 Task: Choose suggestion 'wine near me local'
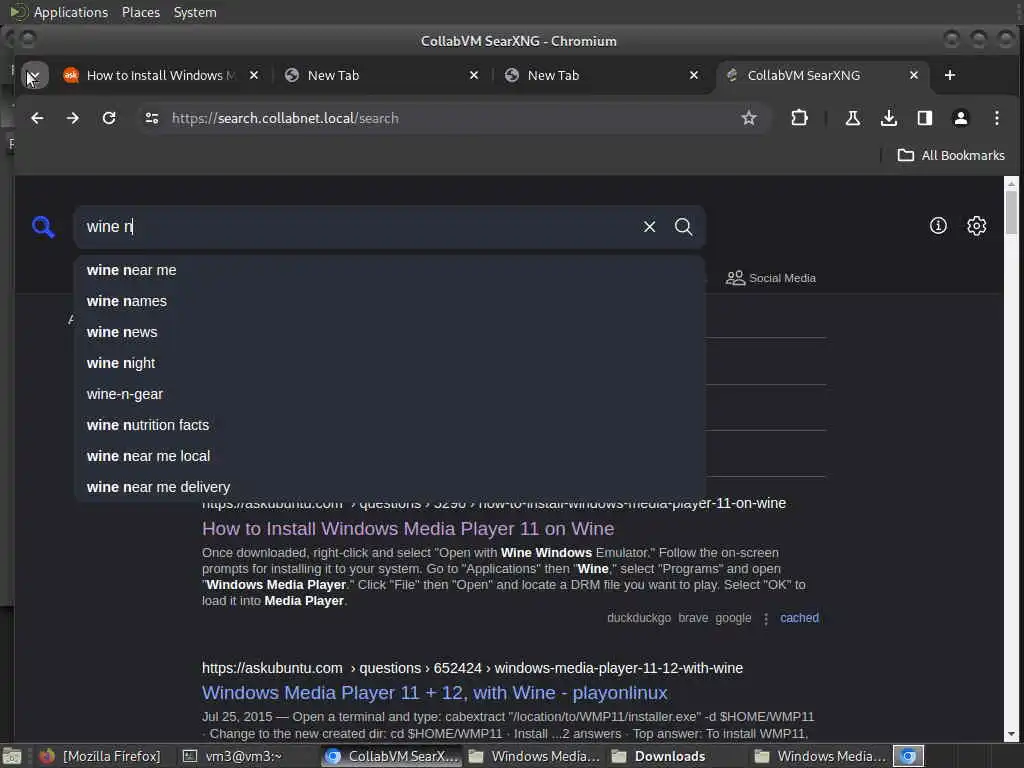pyautogui.click(x=389, y=456)
